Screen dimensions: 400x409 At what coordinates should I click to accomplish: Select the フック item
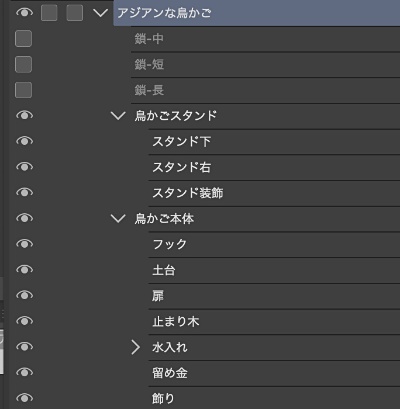[x=274, y=244]
